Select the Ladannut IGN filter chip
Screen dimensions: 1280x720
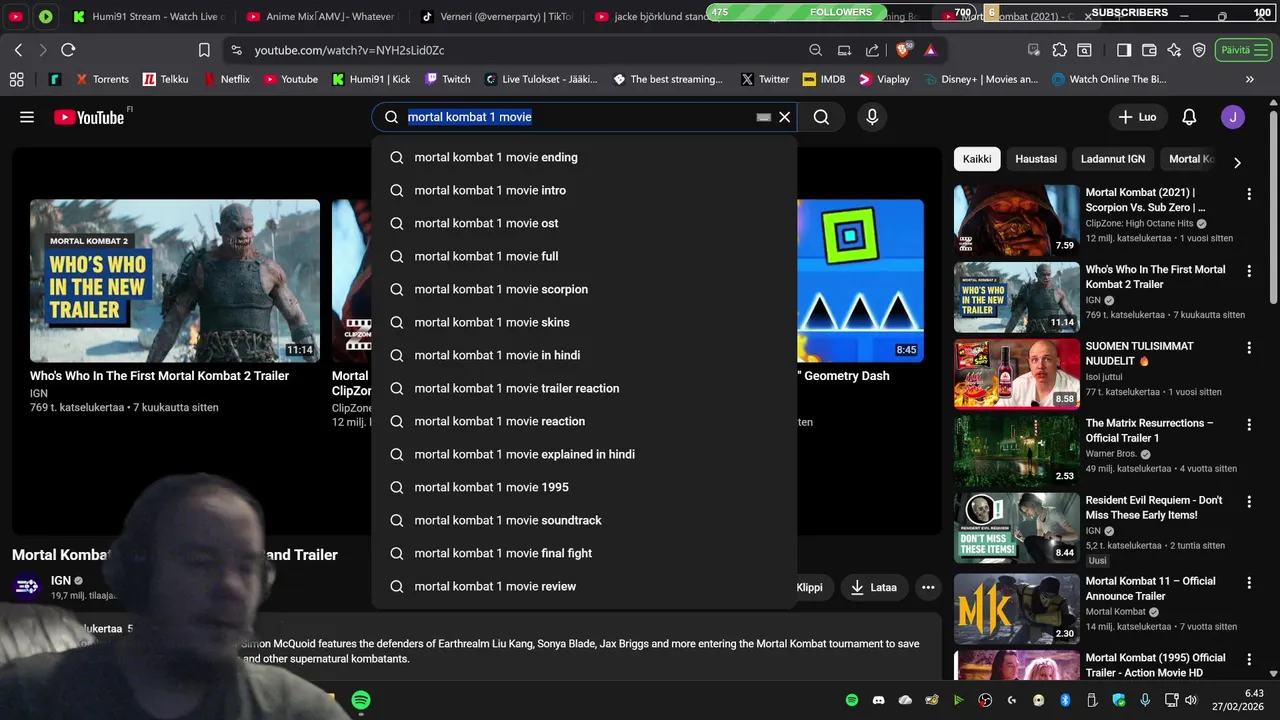[1113, 159]
